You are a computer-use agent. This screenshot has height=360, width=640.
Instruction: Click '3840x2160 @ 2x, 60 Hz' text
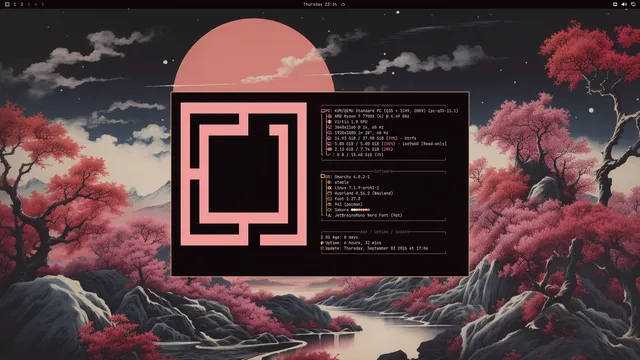pos(359,127)
